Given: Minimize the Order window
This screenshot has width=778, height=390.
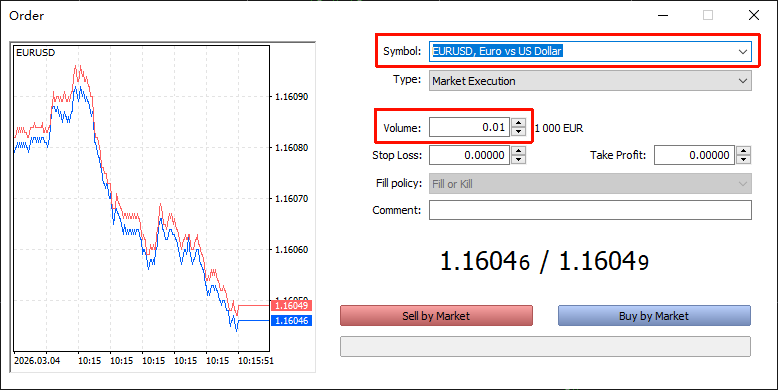Looking at the screenshot, I should pyautogui.click(x=663, y=15).
